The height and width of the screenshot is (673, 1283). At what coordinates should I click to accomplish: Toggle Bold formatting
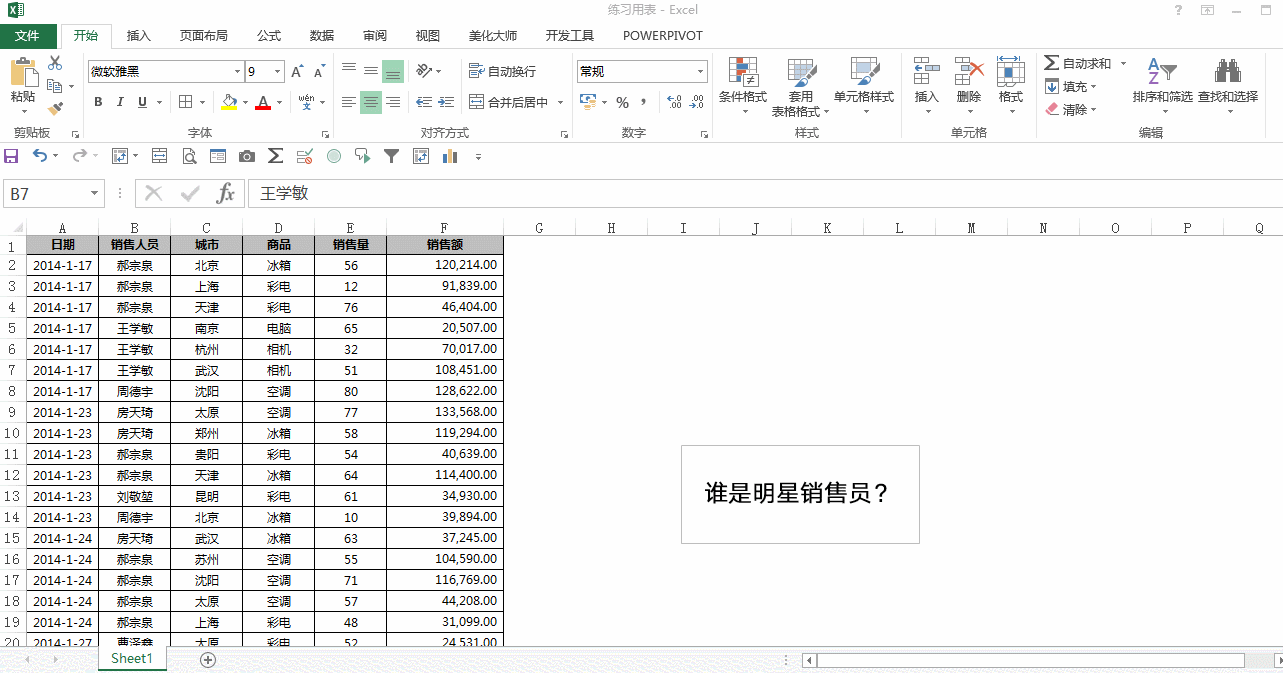tap(98, 102)
